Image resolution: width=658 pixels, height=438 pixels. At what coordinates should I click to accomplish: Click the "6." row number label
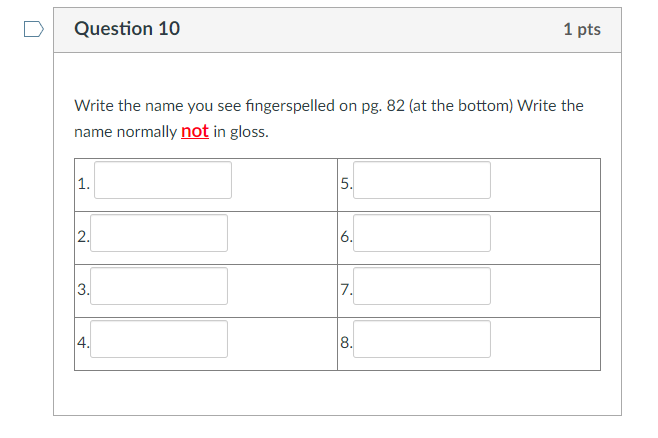click(x=346, y=237)
